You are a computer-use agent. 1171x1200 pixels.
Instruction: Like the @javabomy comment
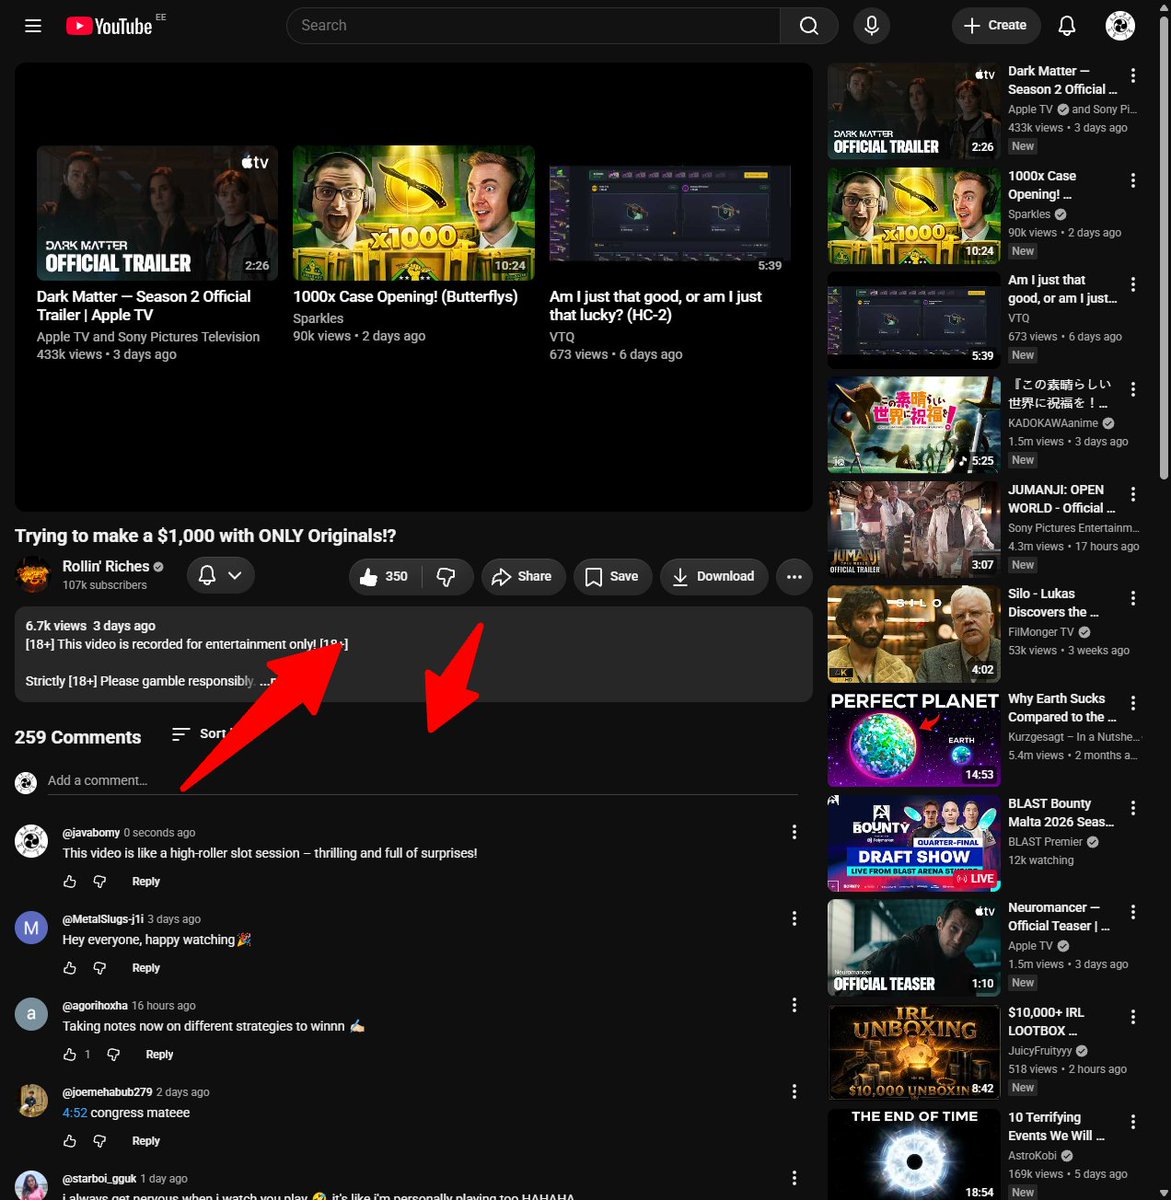click(70, 882)
